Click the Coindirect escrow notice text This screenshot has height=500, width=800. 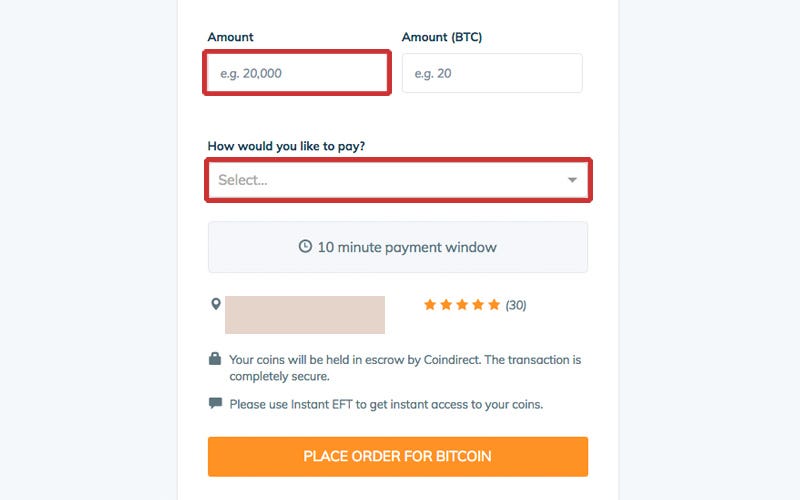point(405,367)
